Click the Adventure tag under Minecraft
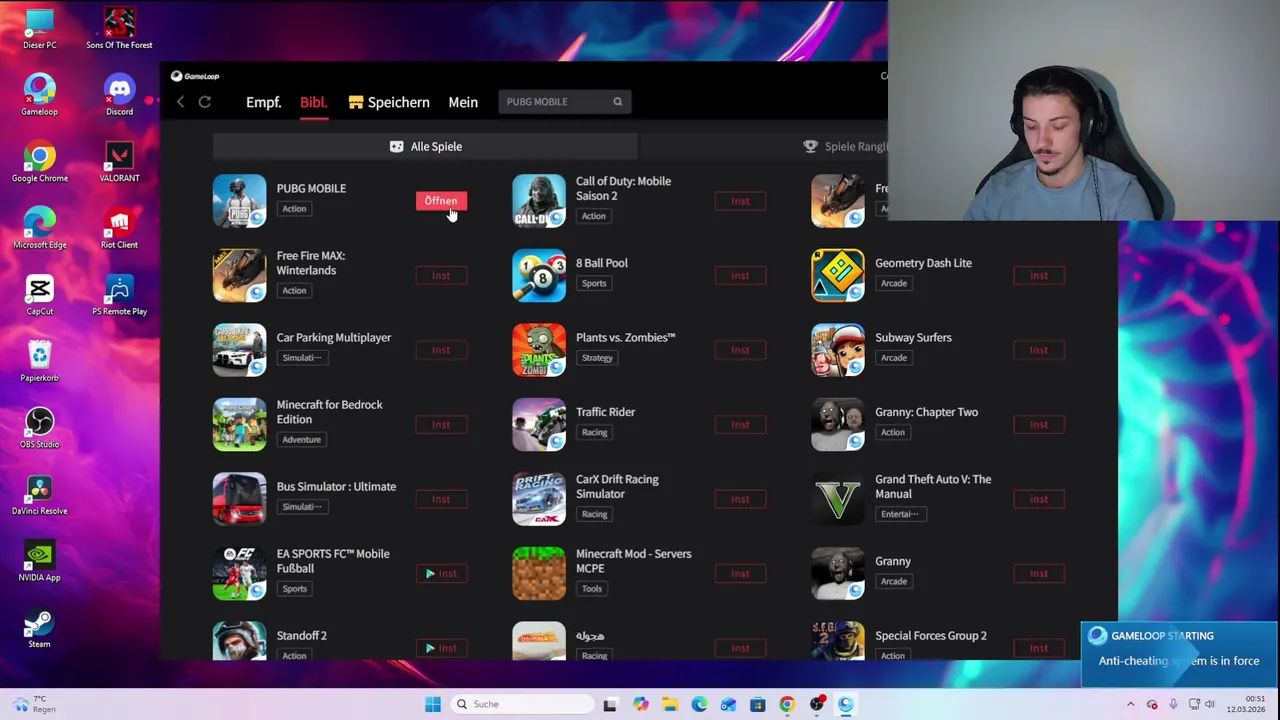Image resolution: width=1280 pixels, height=720 pixels. (x=301, y=439)
